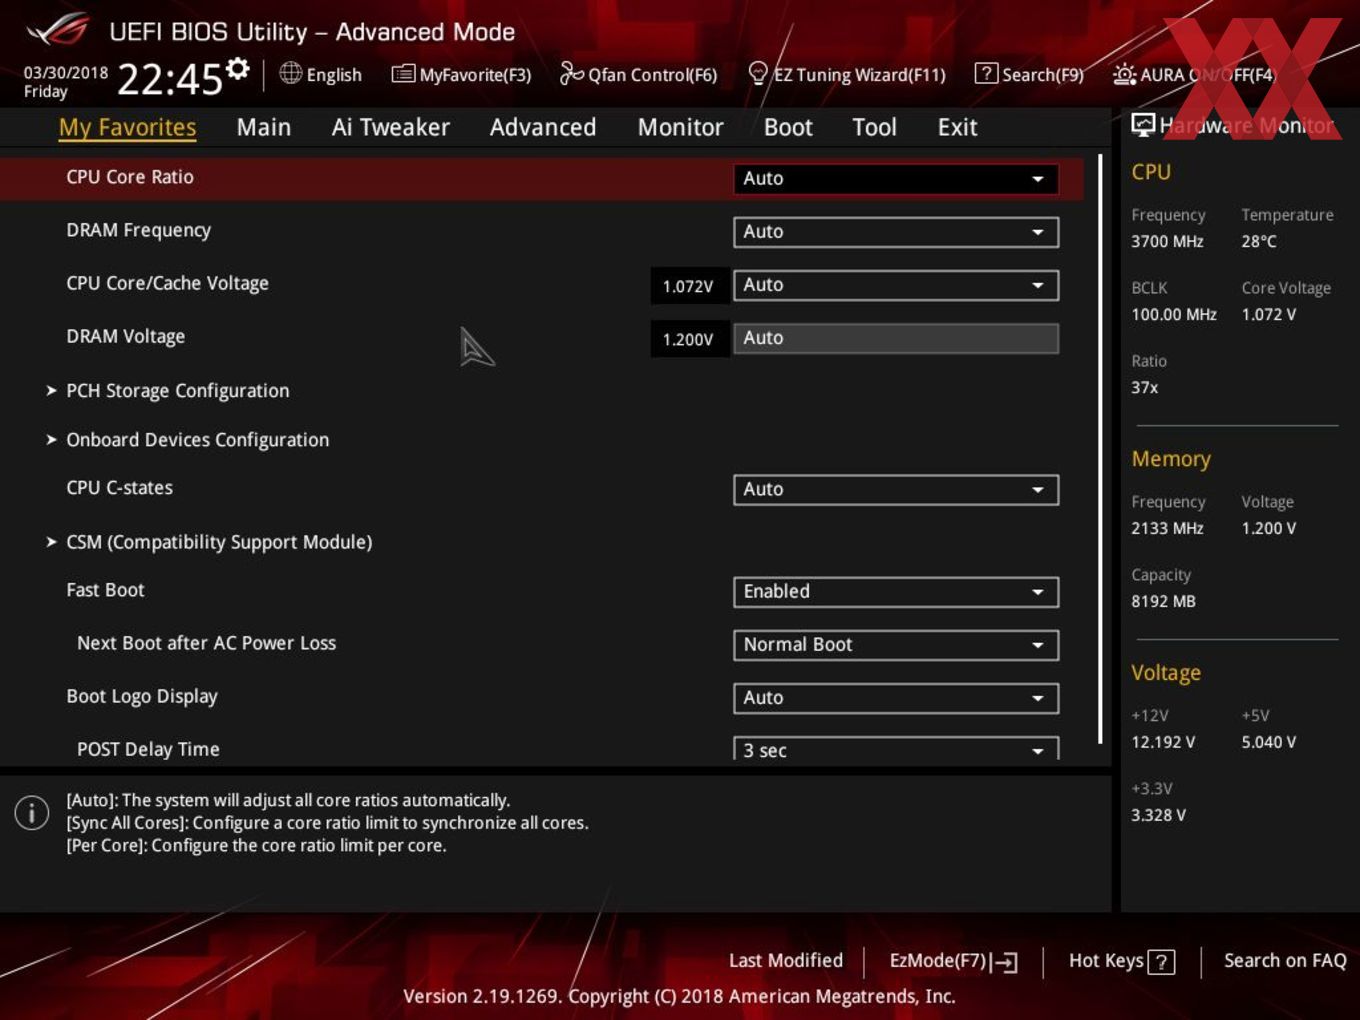This screenshot has width=1360, height=1020.
Task: Select the Fast Boot label
Action: pyautogui.click(x=105, y=590)
